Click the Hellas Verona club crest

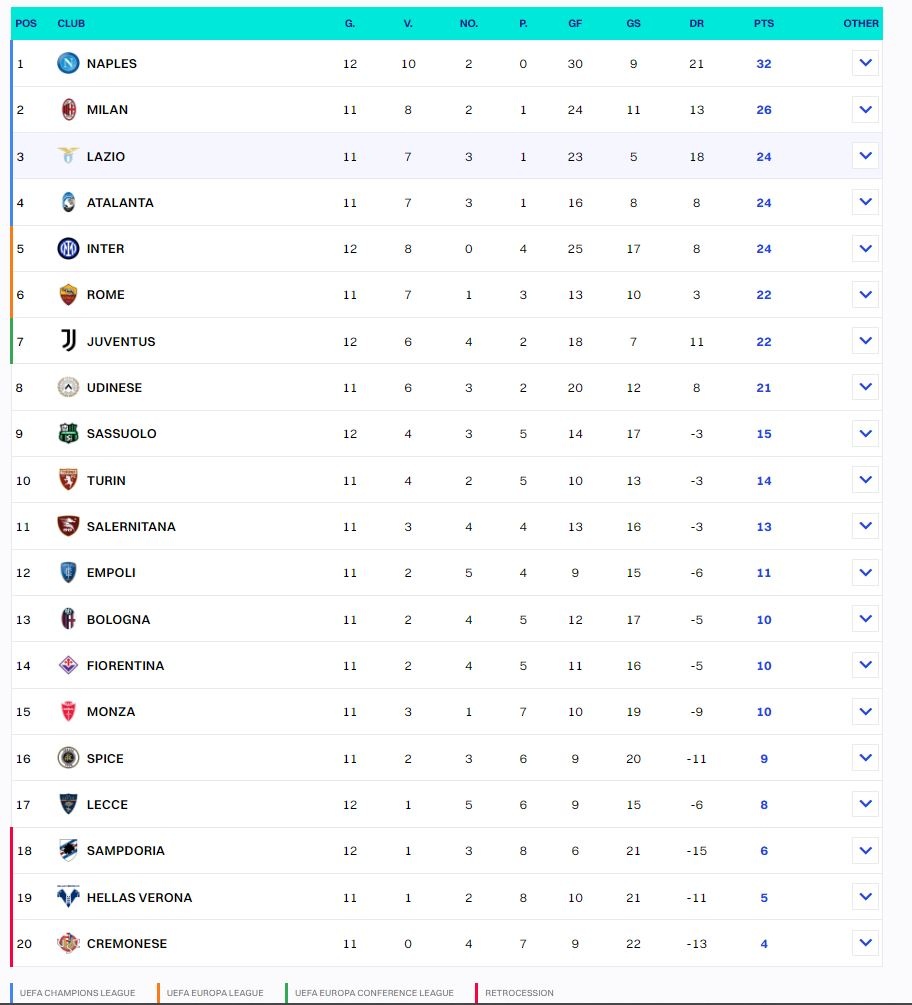68,897
